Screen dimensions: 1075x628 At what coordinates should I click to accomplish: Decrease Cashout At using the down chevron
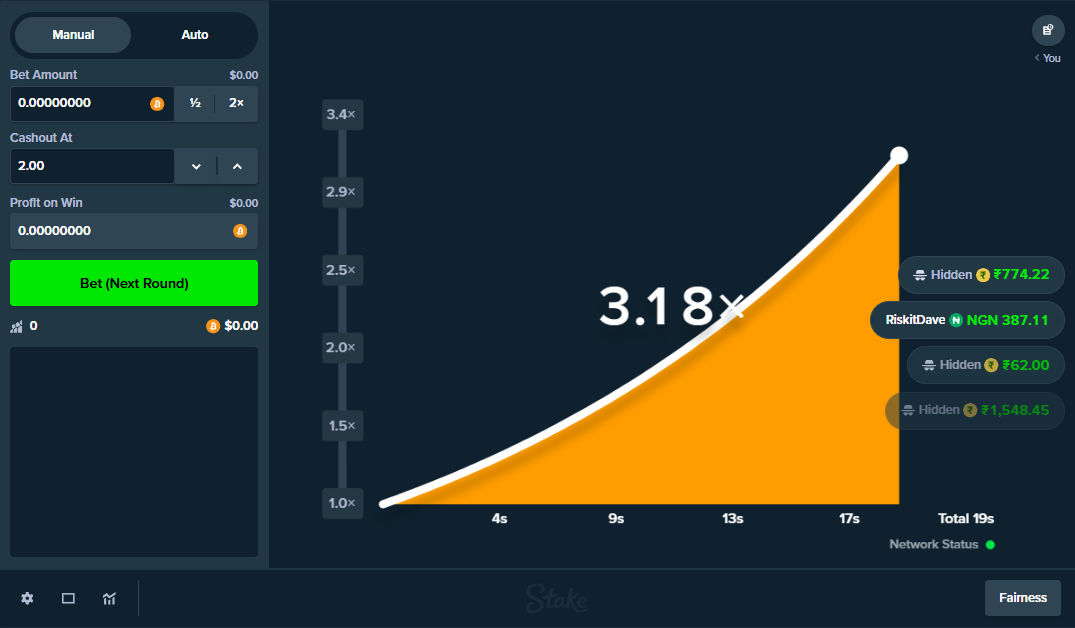click(195, 166)
